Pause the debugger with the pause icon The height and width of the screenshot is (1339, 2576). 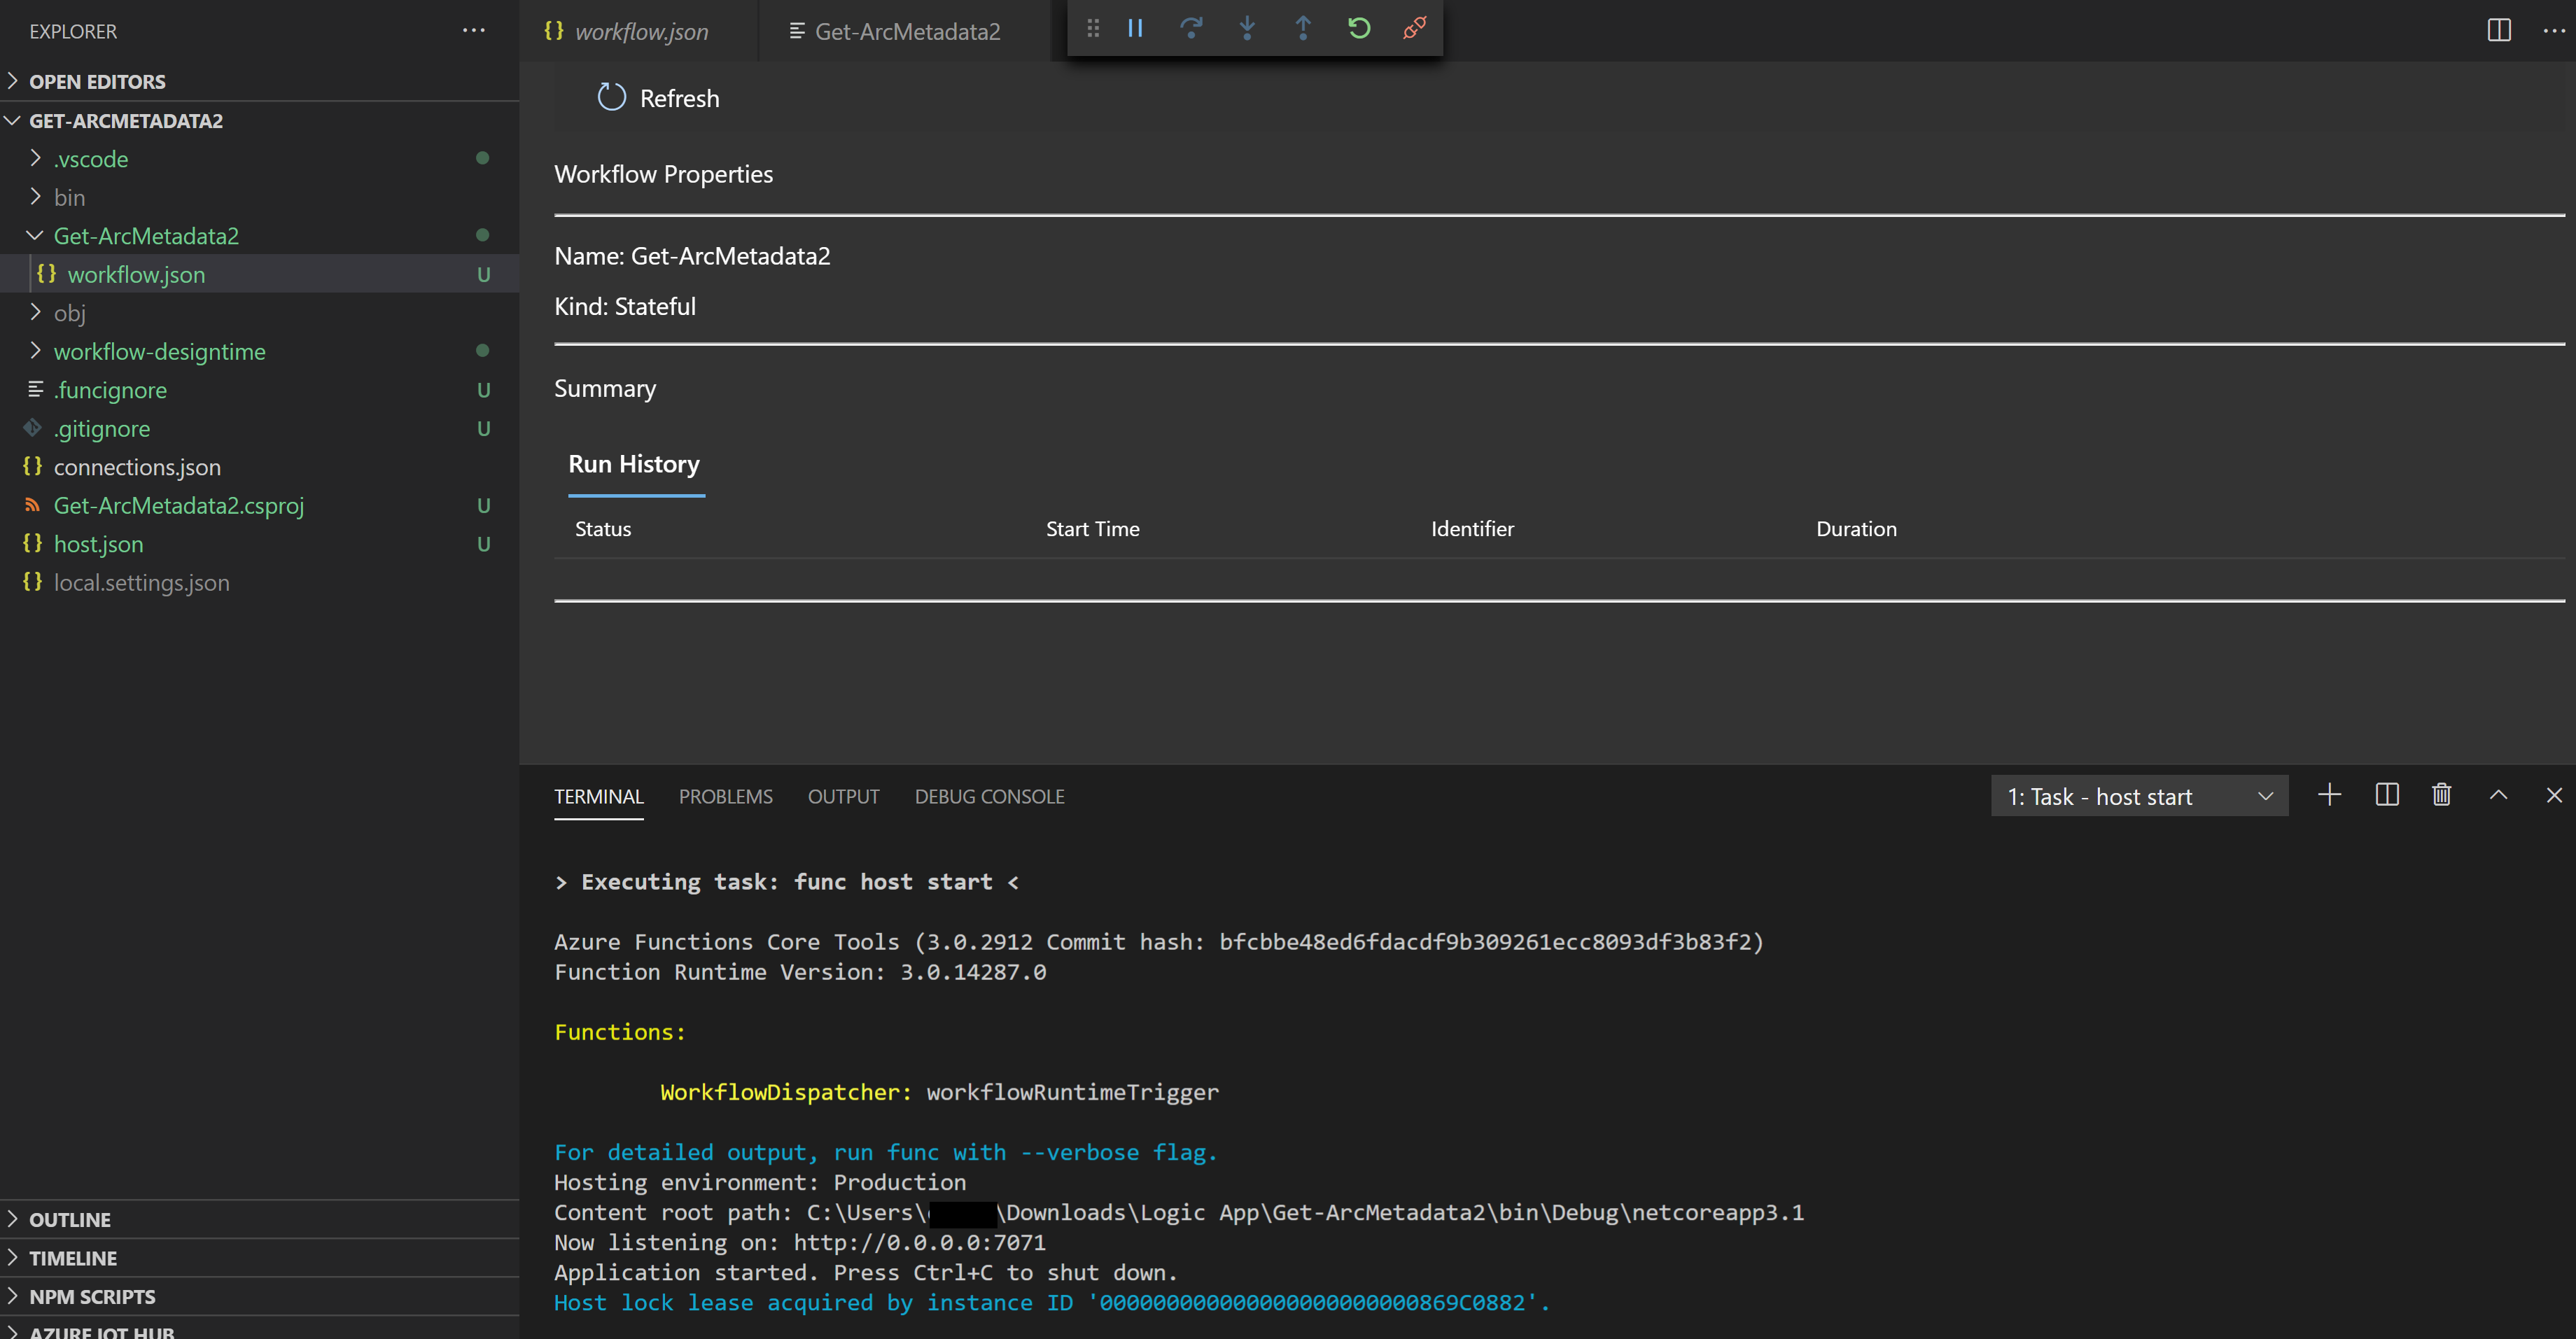click(x=1135, y=29)
